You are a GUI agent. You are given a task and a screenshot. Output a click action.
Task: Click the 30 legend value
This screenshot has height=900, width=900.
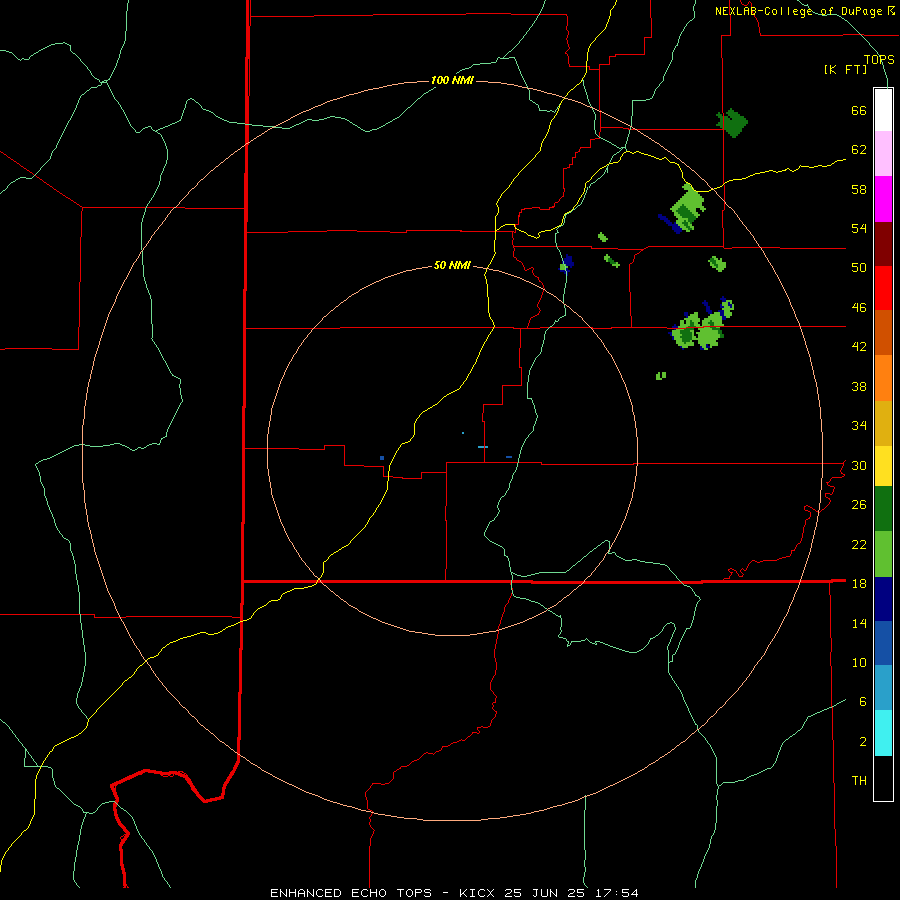(x=859, y=465)
